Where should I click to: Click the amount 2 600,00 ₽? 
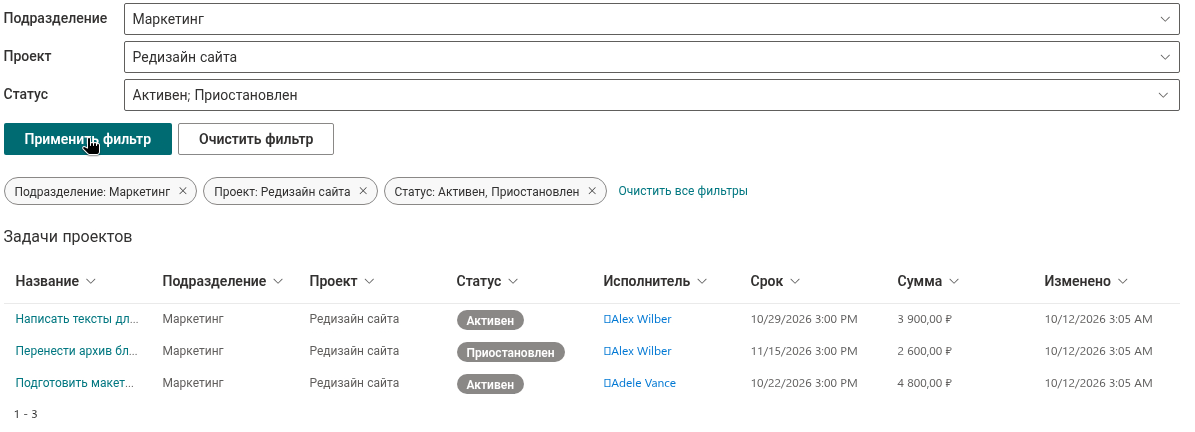(x=925, y=351)
